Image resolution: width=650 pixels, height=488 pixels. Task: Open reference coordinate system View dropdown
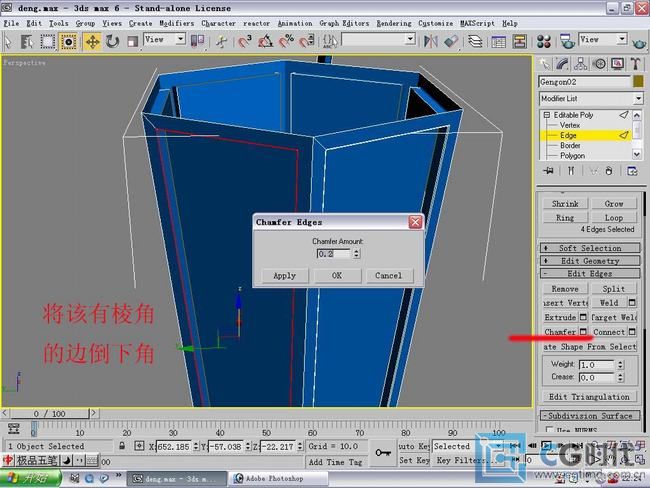point(165,40)
